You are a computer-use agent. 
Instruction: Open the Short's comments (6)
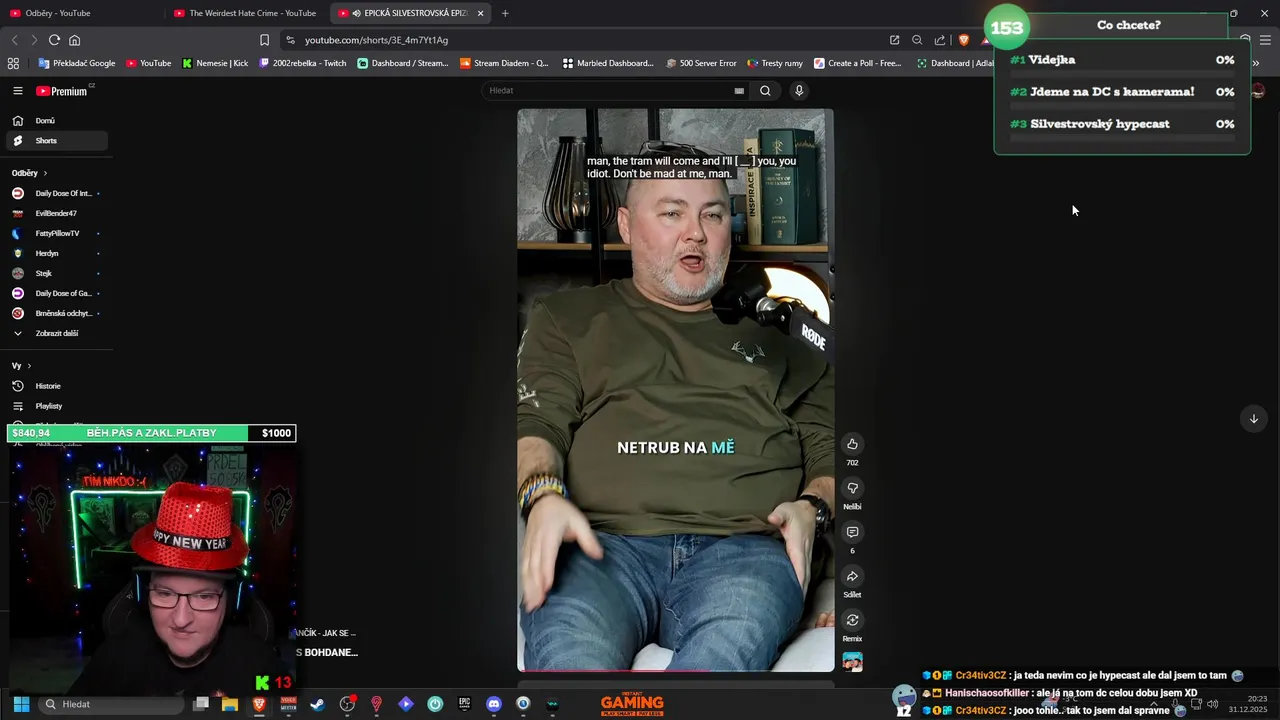pyautogui.click(x=852, y=532)
